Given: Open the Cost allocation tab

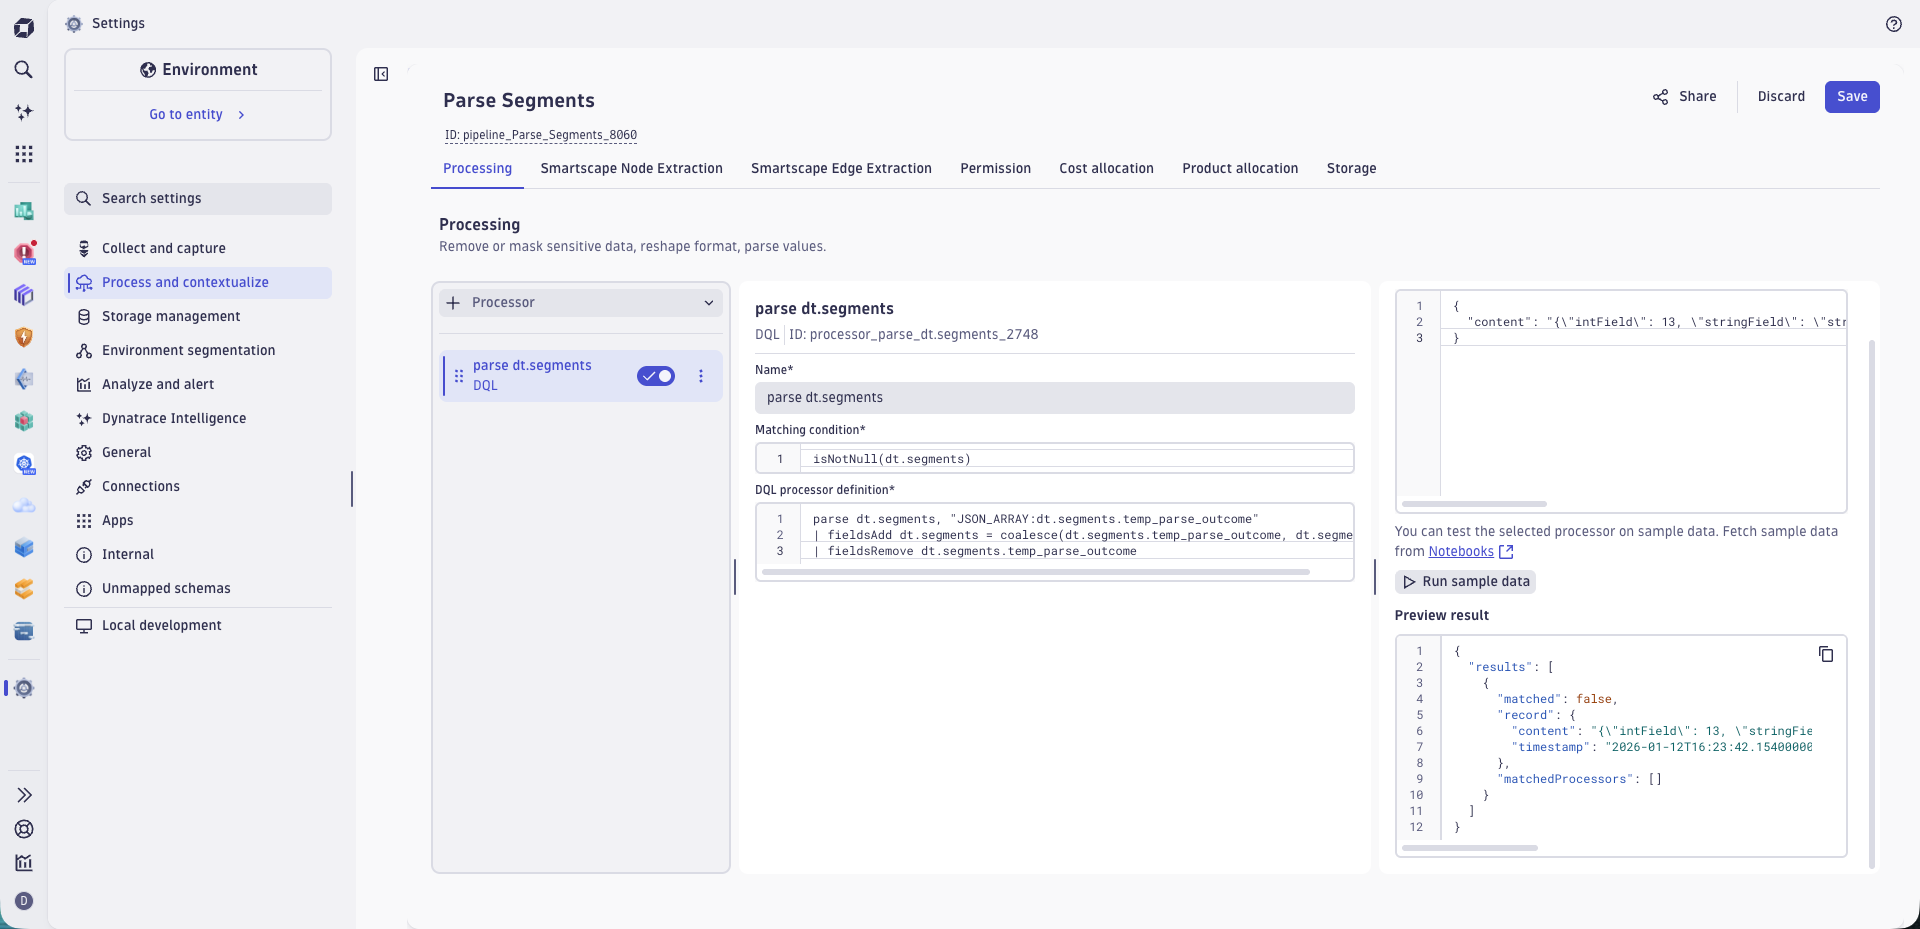Looking at the screenshot, I should point(1106,168).
